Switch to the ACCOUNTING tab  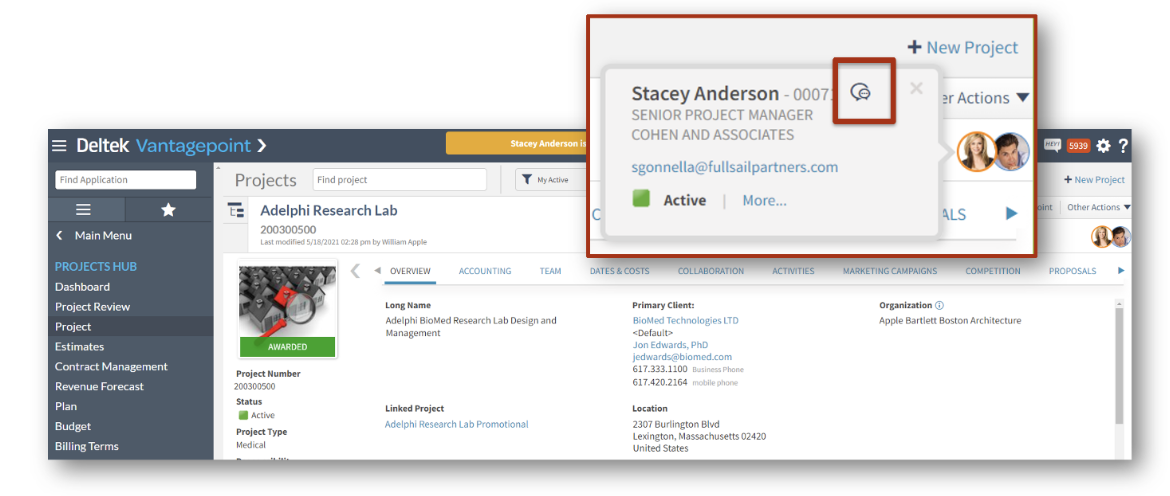(485, 271)
